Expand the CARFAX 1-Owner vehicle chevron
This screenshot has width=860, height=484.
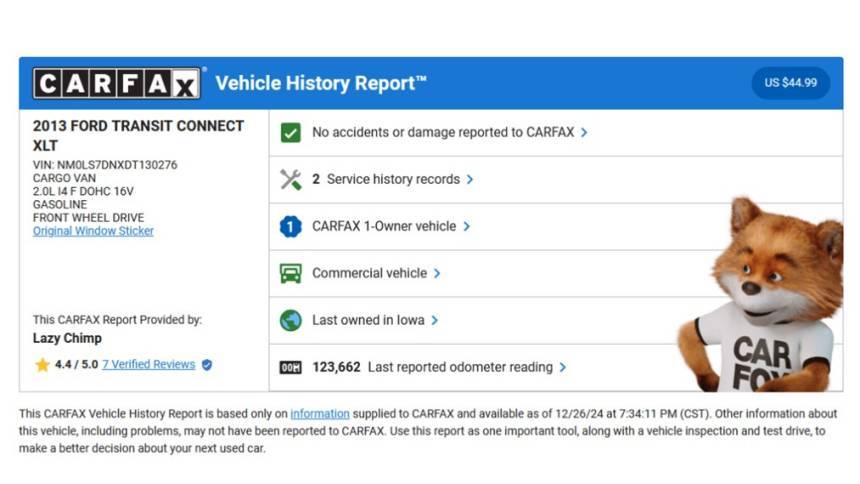click(x=467, y=226)
